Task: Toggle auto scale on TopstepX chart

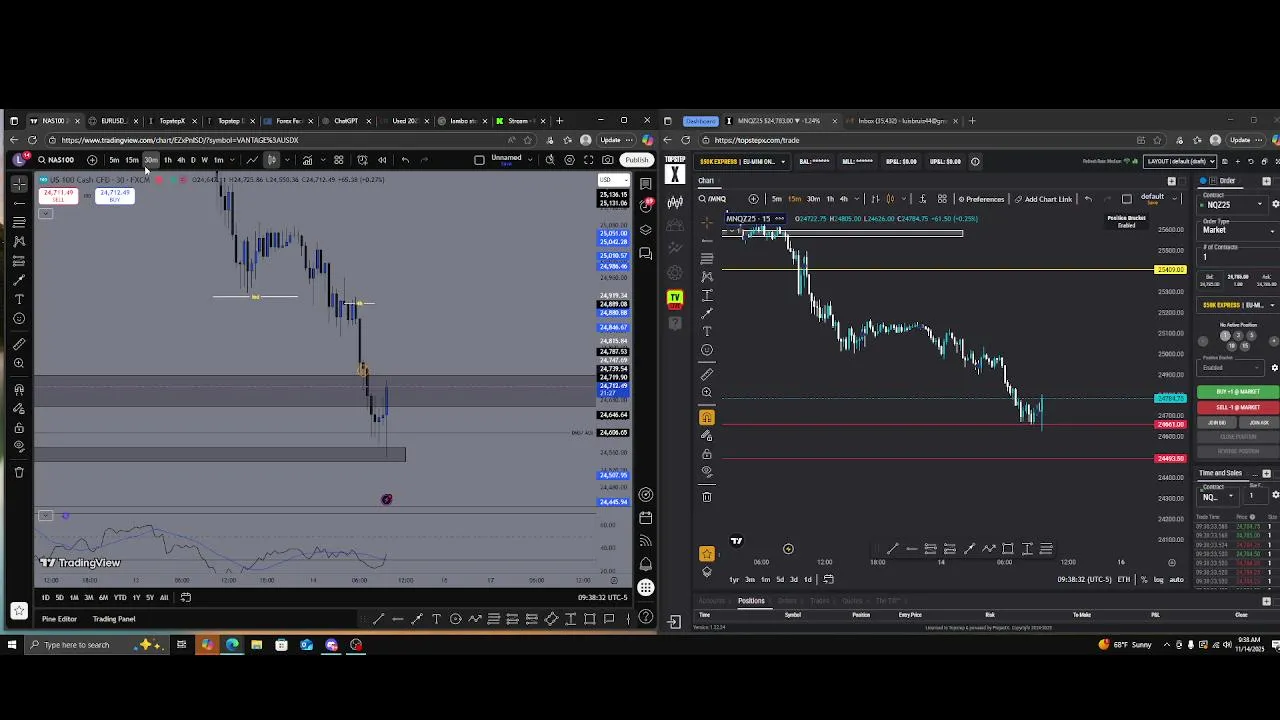Action: coord(1176,580)
